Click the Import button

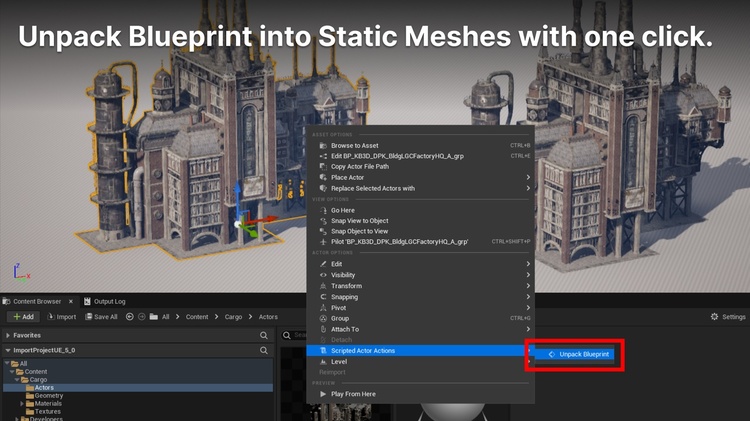coord(60,317)
